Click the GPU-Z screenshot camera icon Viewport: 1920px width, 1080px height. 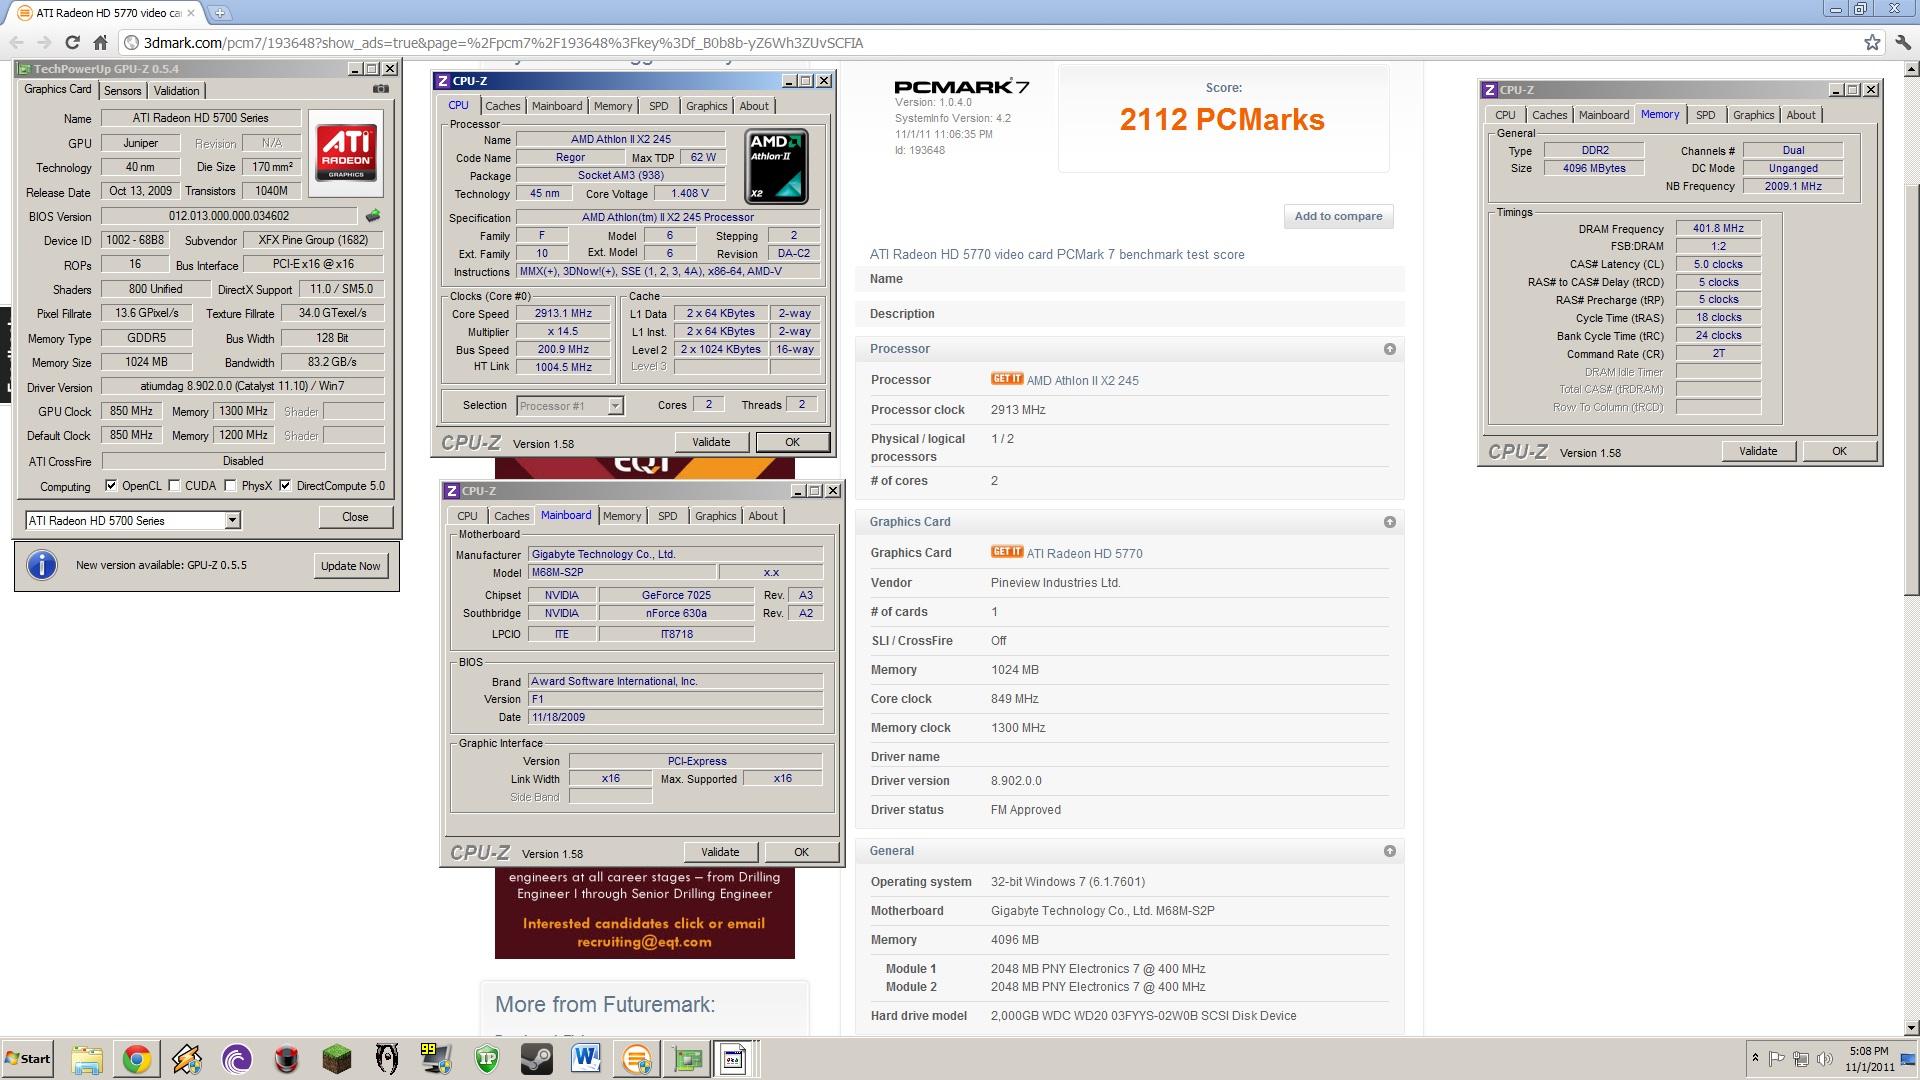click(x=380, y=89)
